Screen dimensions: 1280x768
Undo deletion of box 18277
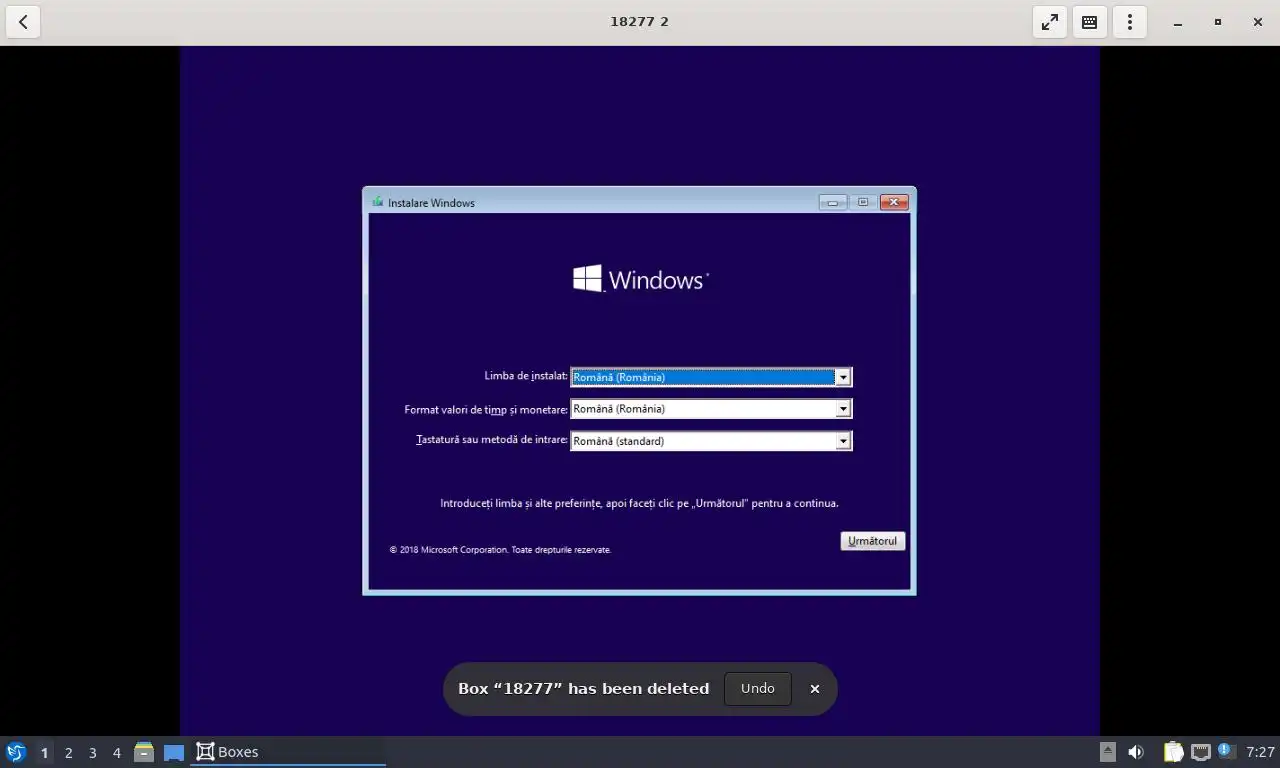tap(758, 688)
